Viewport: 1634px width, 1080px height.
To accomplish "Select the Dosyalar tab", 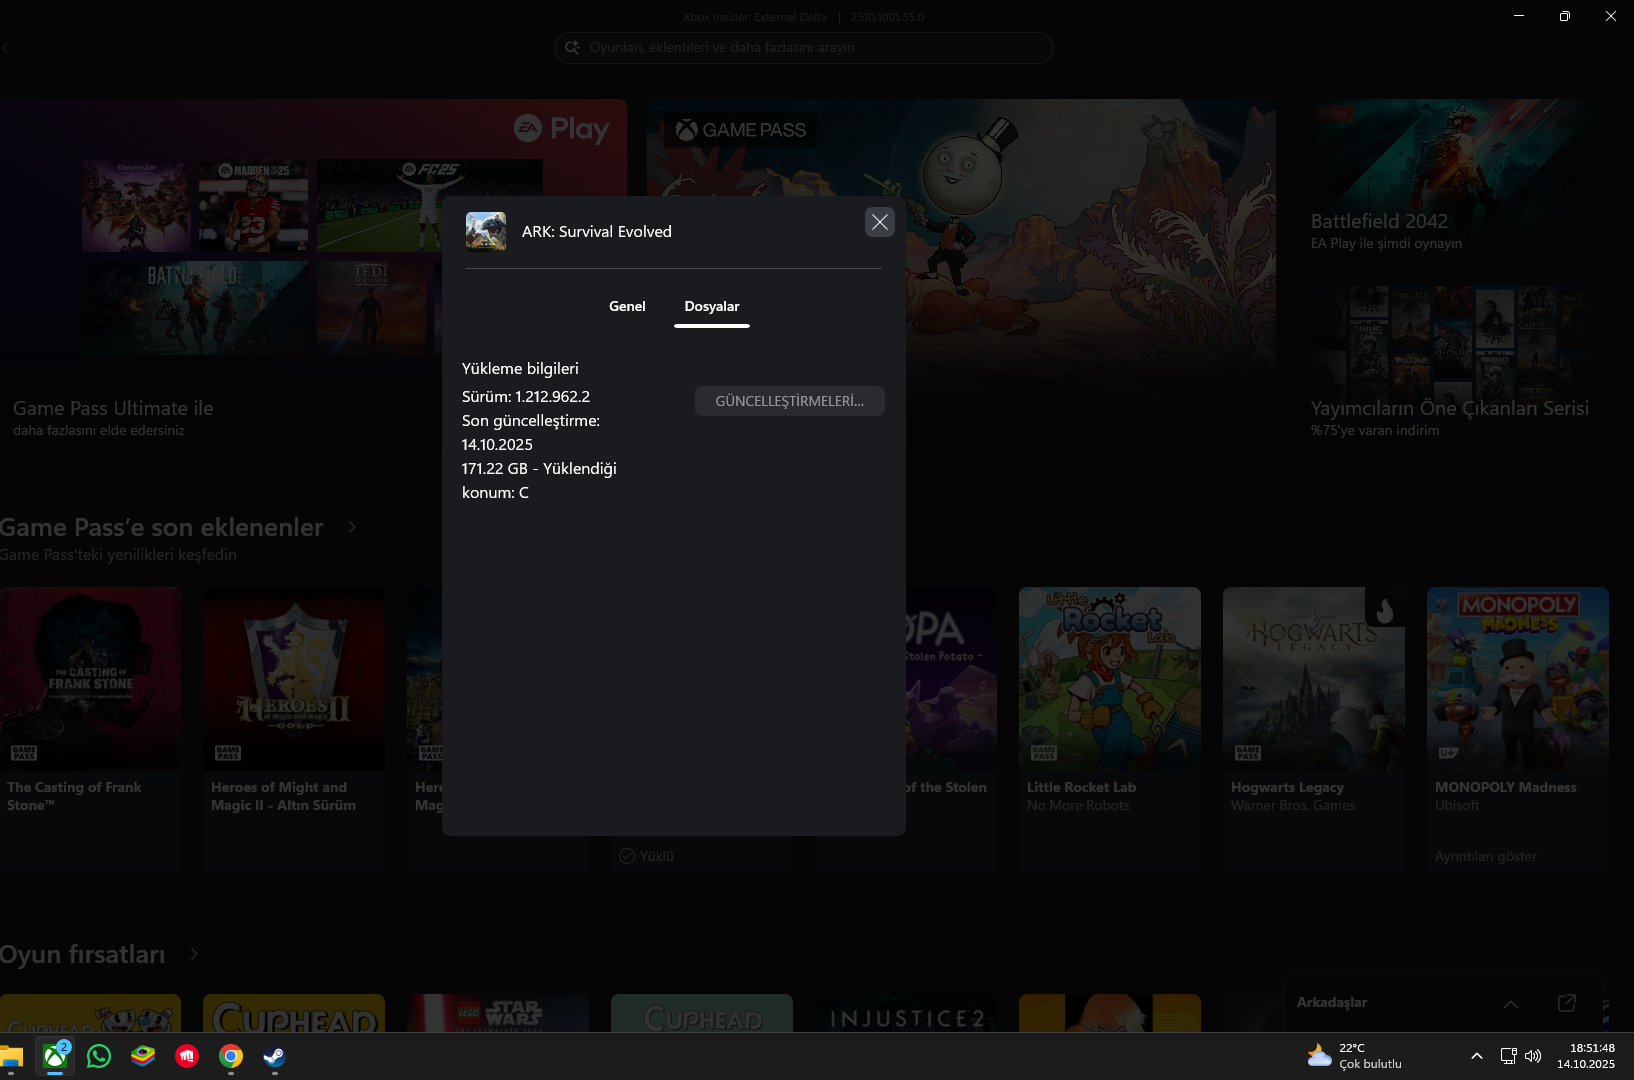I will [x=712, y=306].
